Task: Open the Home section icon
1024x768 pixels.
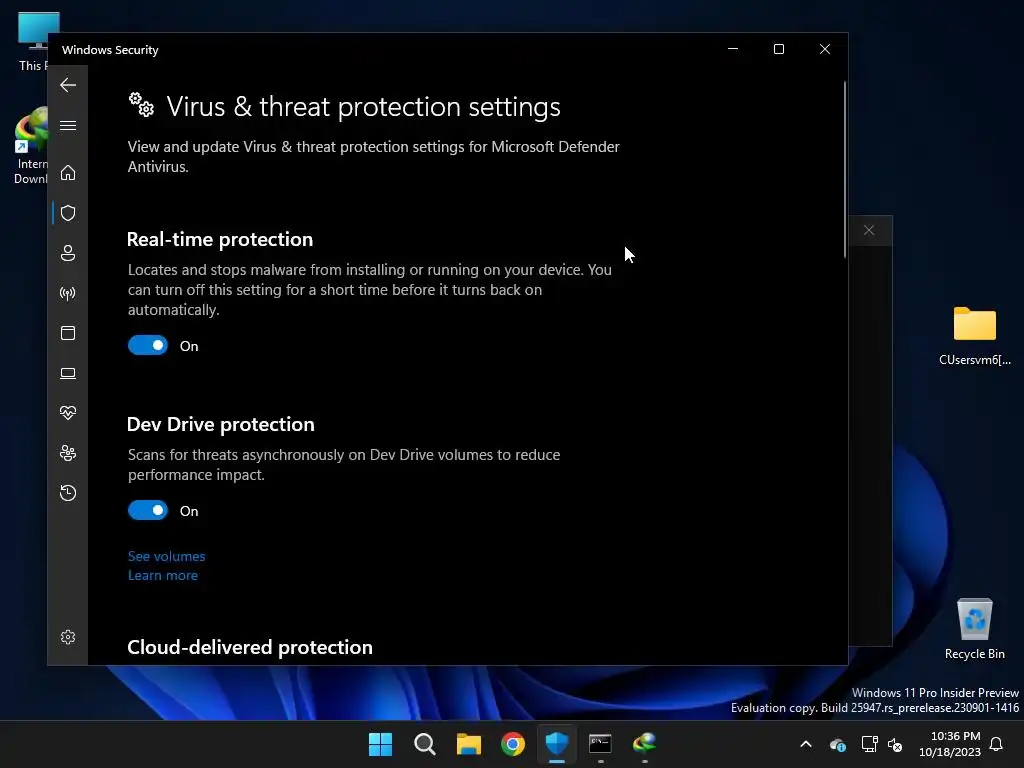Action: [x=68, y=173]
